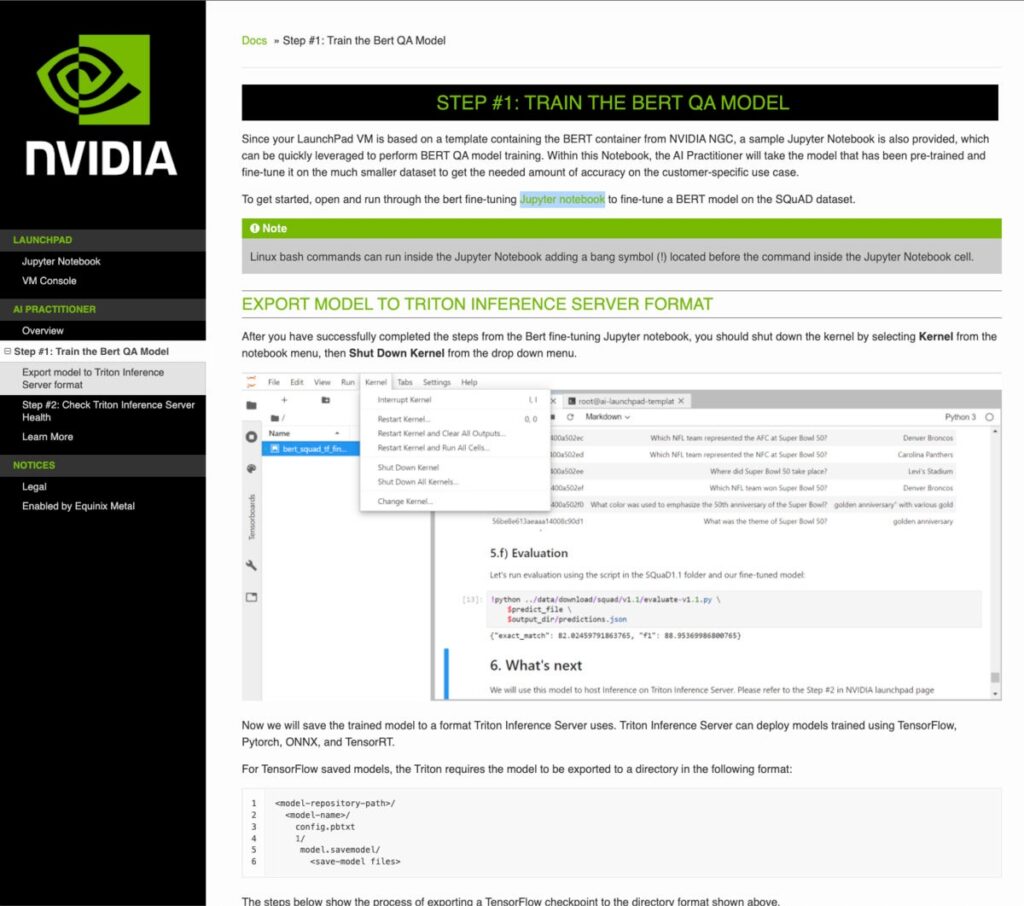Click the running kernels circle icon

tap(251, 437)
